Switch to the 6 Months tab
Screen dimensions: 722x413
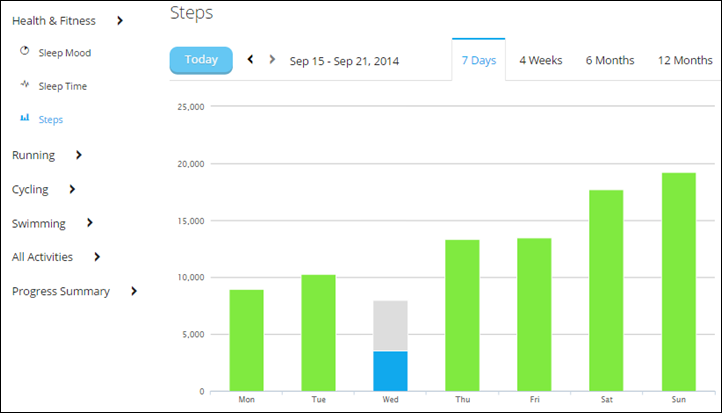pos(610,60)
